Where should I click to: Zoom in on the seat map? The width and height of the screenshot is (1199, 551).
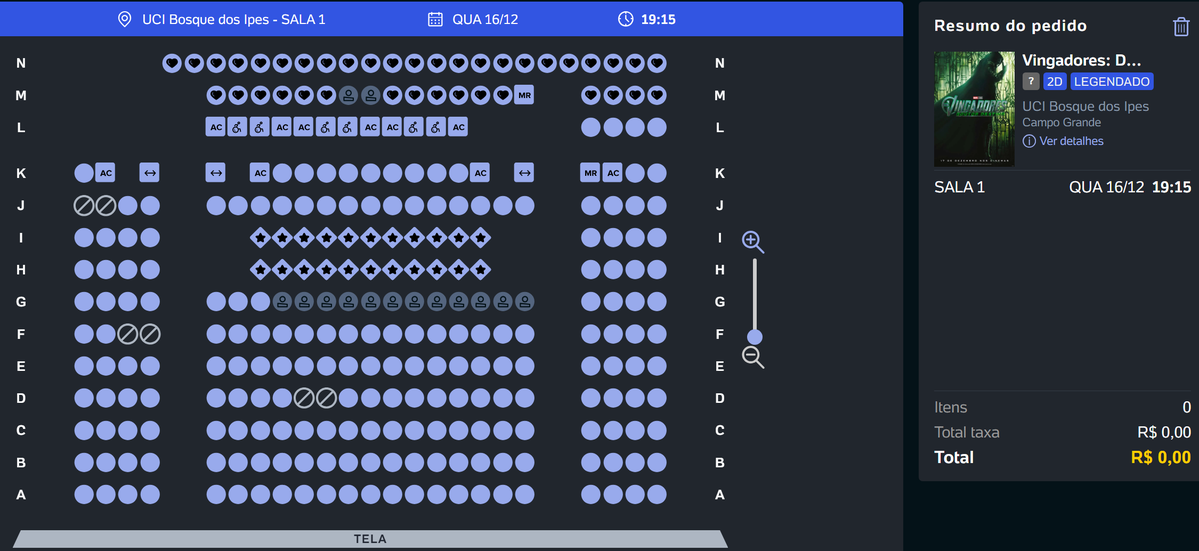click(752, 243)
